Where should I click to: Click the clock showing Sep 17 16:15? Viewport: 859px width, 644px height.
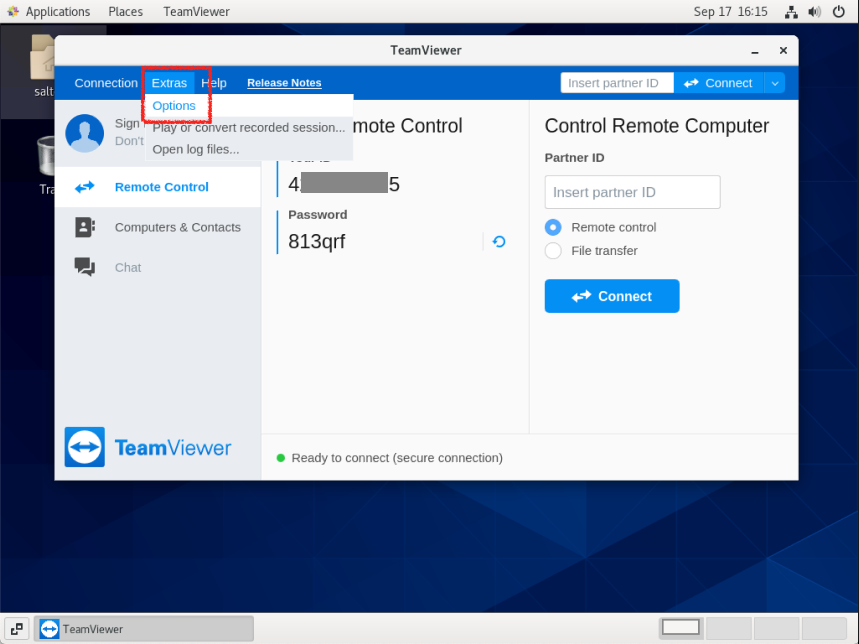coord(730,12)
